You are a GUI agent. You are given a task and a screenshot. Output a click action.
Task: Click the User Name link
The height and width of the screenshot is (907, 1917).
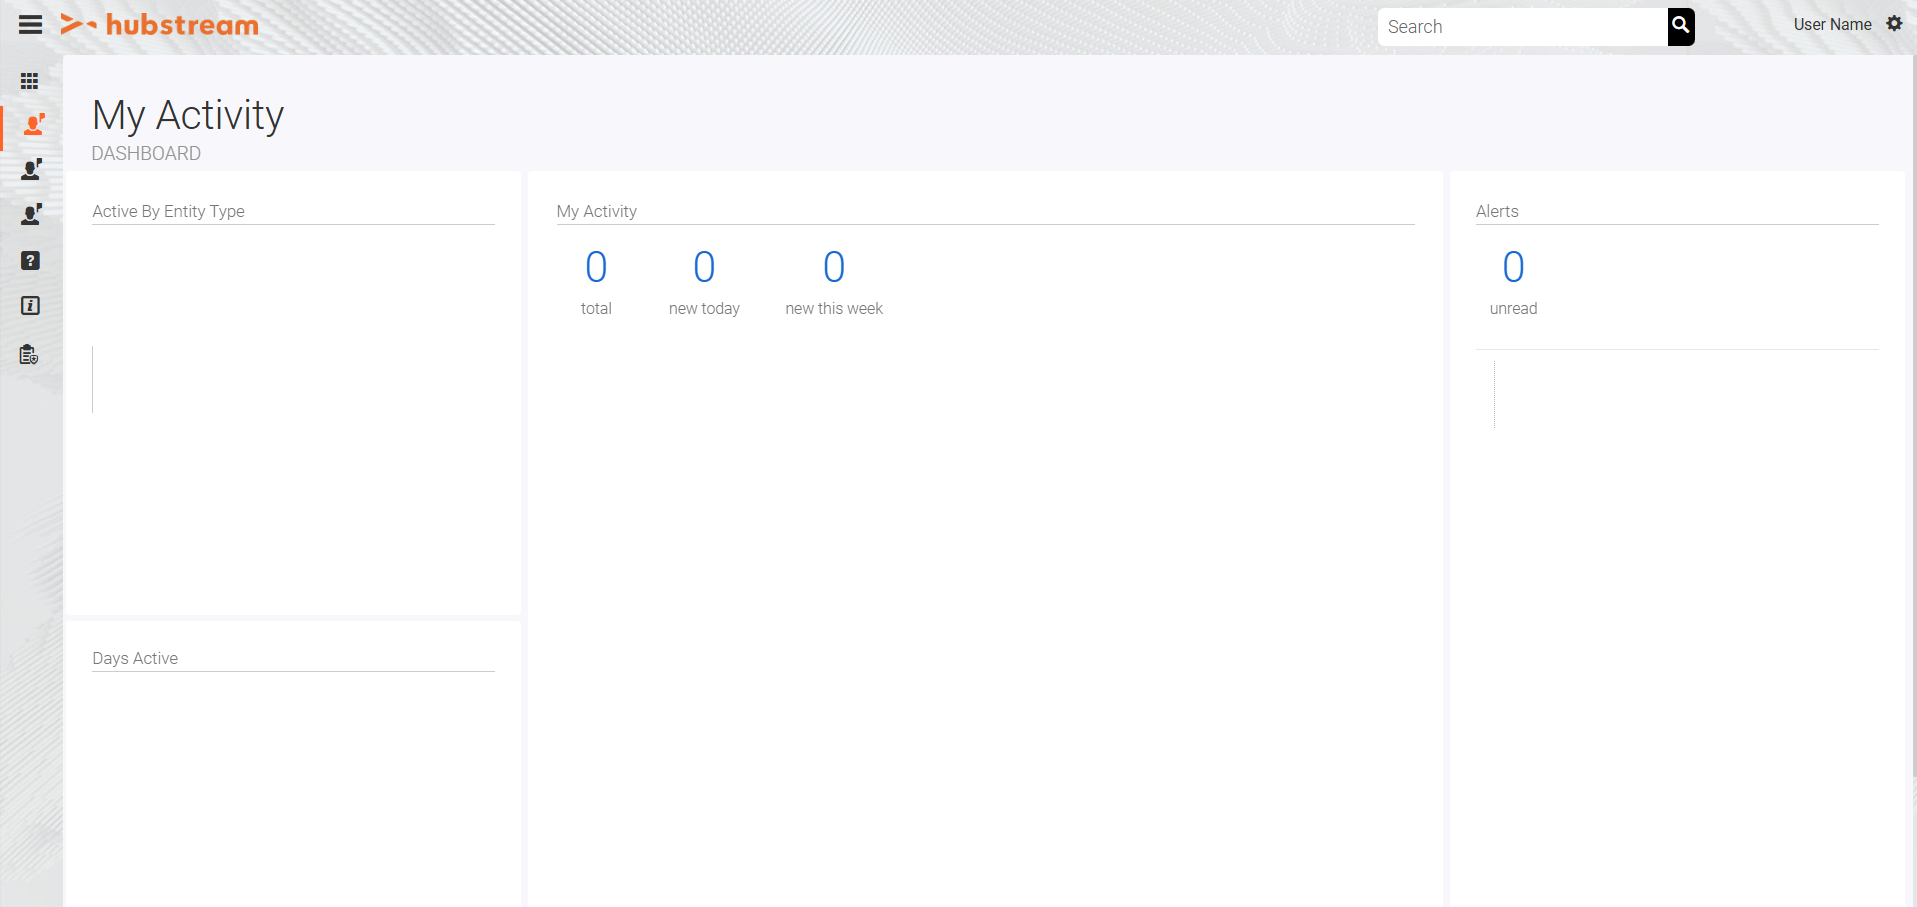click(x=1832, y=24)
